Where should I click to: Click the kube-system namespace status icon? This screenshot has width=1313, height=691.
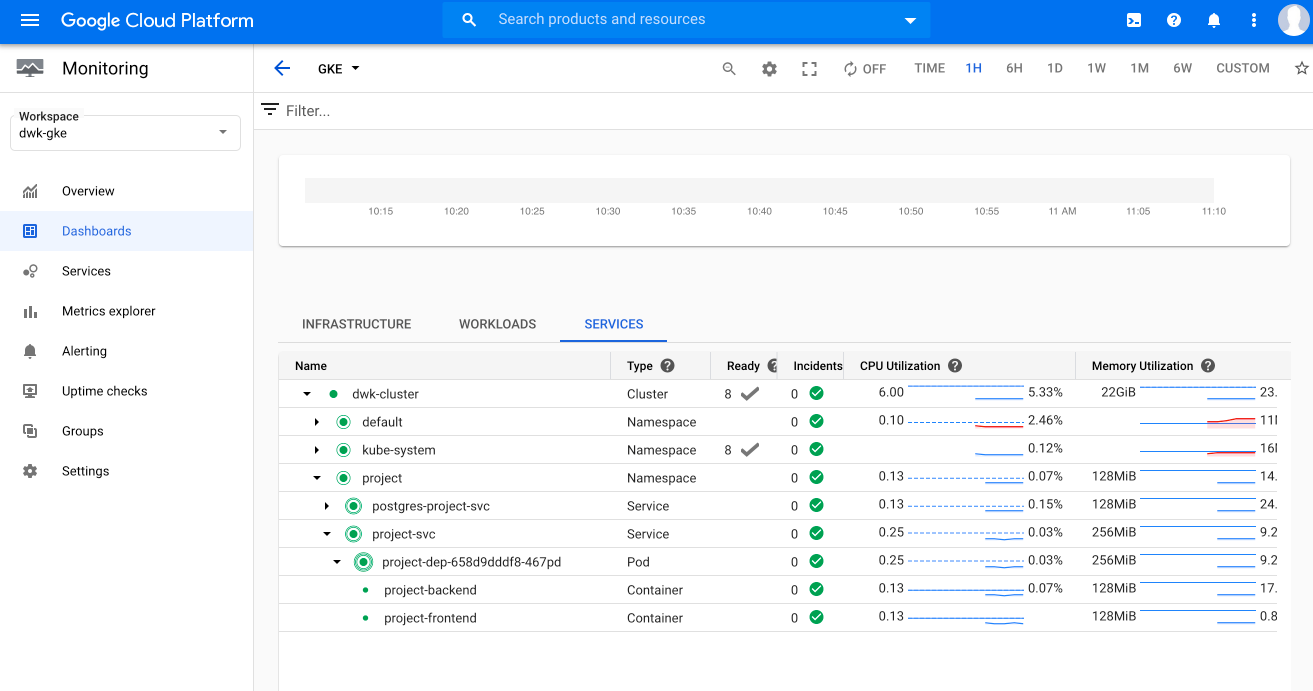(x=343, y=450)
